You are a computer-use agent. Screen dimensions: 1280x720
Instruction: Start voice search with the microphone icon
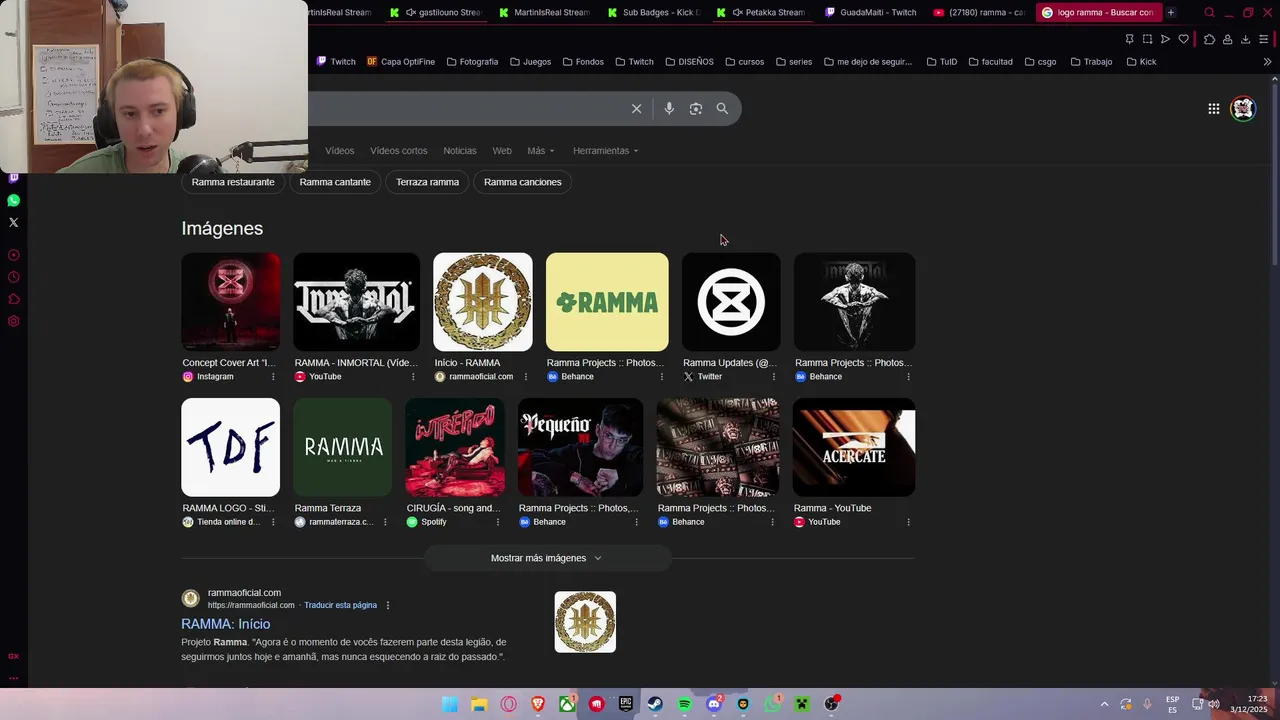coord(669,108)
